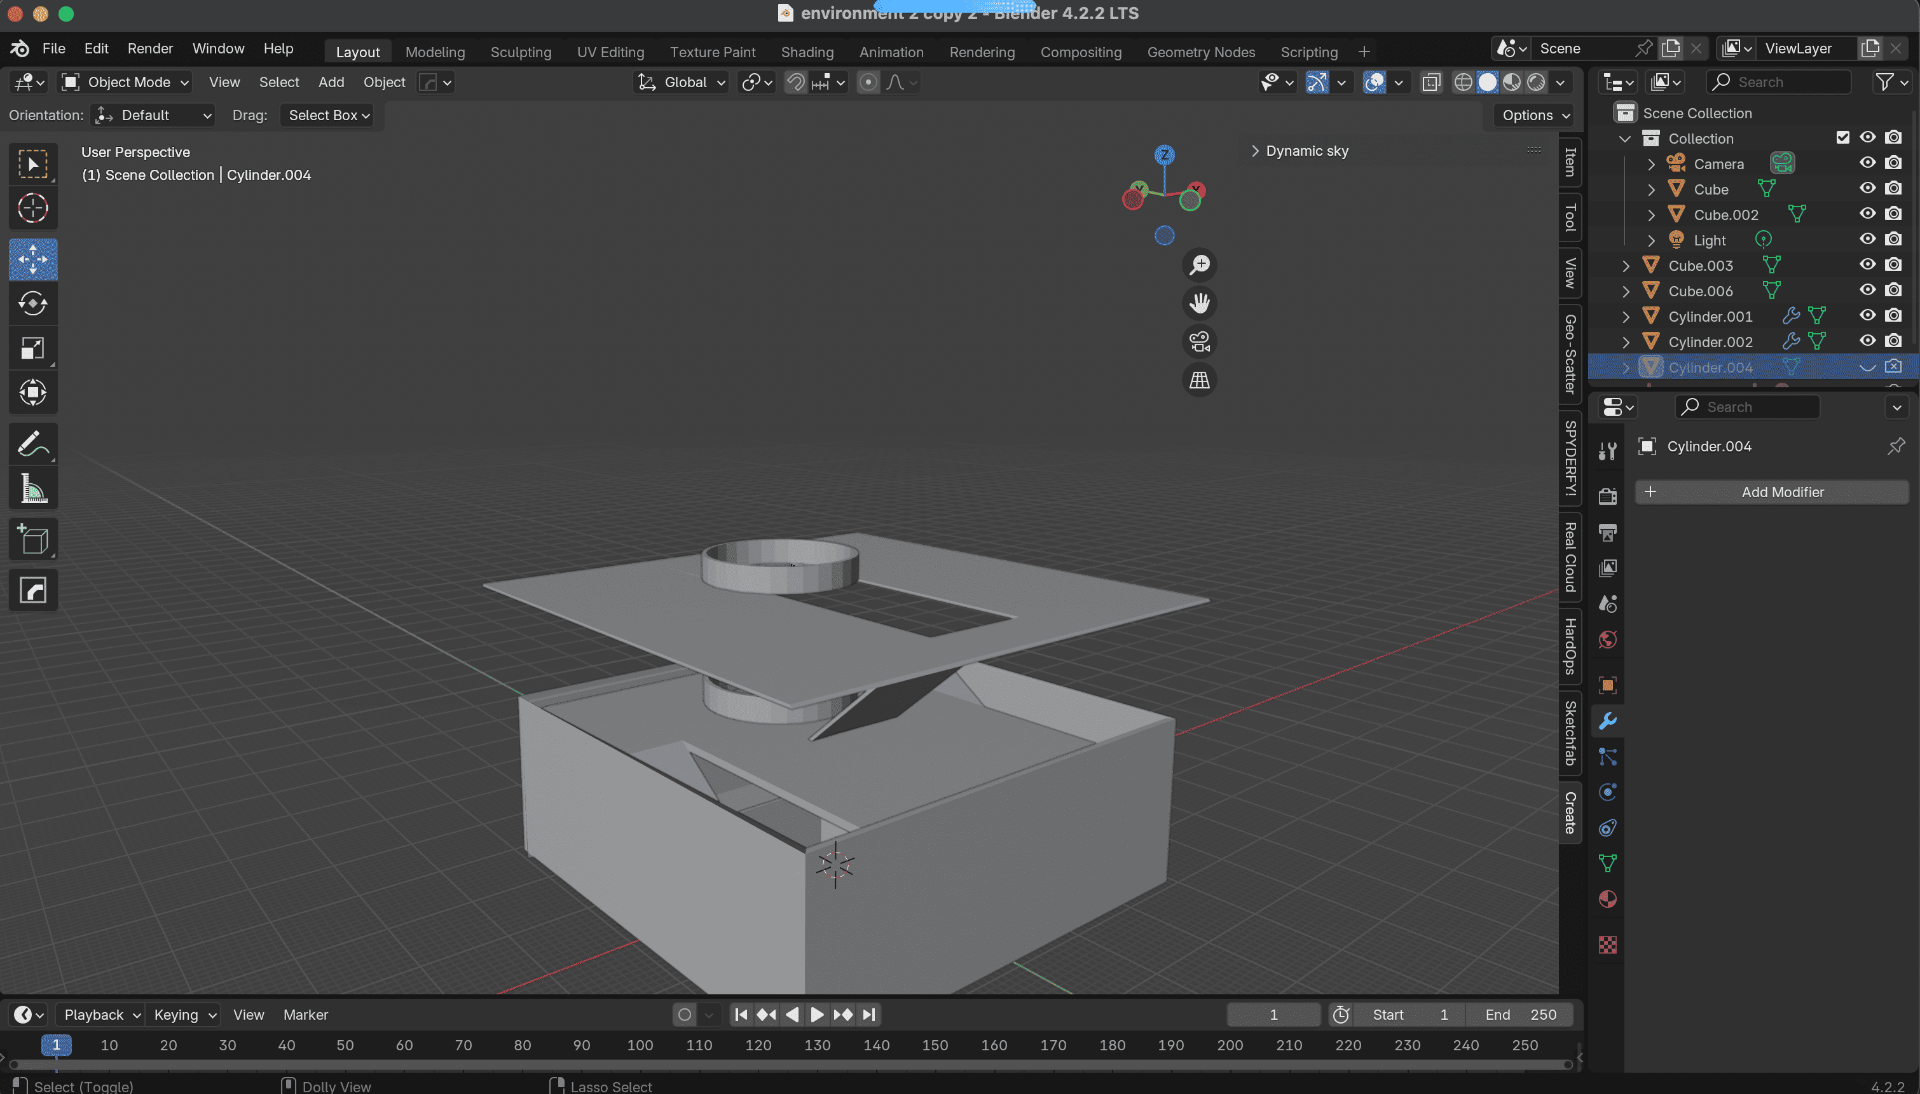The image size is (1920, 1094).
Task: Open the Texture properties tab
Action: click(1608, 945)
